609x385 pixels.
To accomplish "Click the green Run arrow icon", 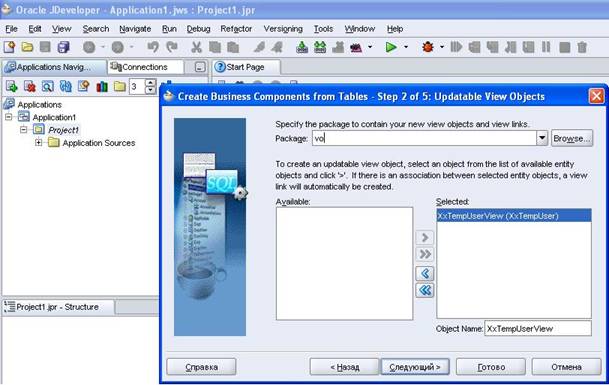I will point(391,47).
